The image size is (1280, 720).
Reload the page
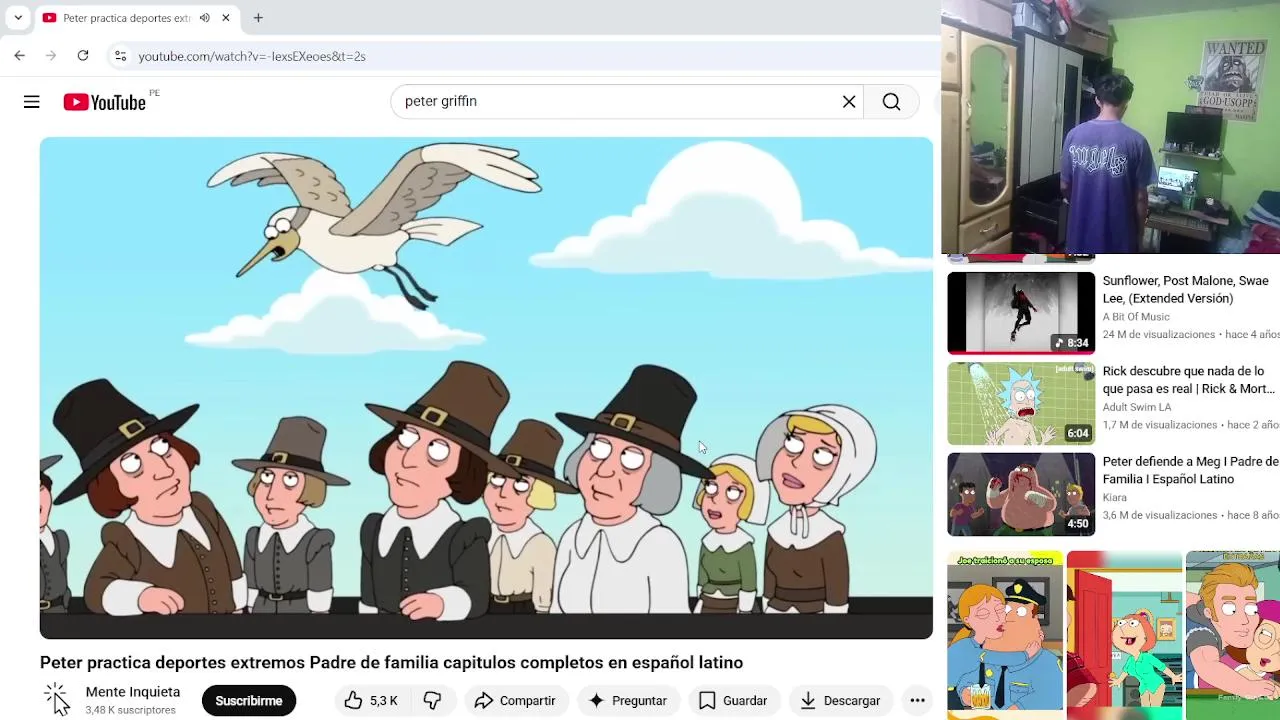pyautogui.click(x=83, y=56)
